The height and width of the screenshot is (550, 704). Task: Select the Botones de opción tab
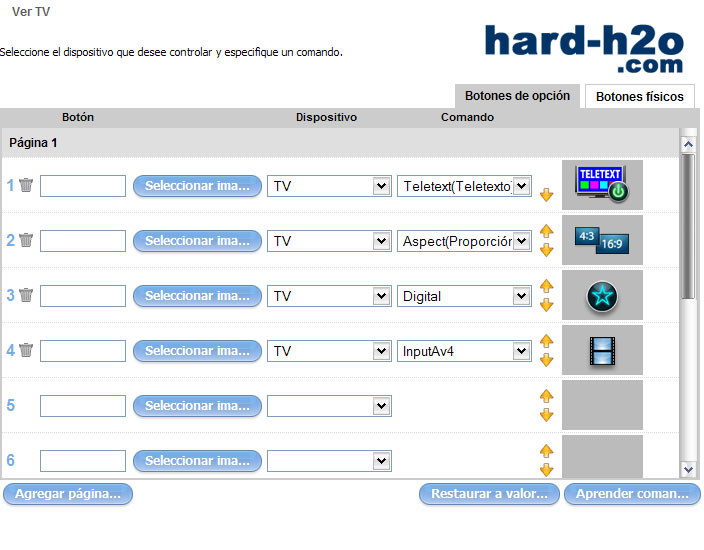[x=517, y=96]
